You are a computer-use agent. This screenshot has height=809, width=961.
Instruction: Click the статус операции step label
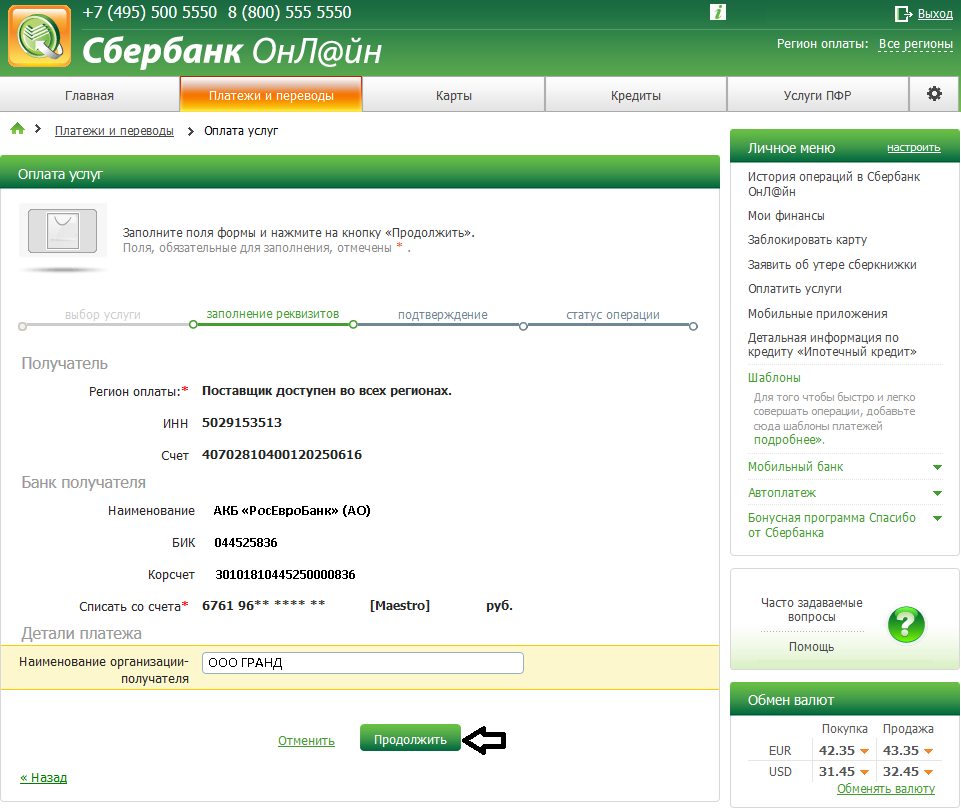[x=613, y=314]
